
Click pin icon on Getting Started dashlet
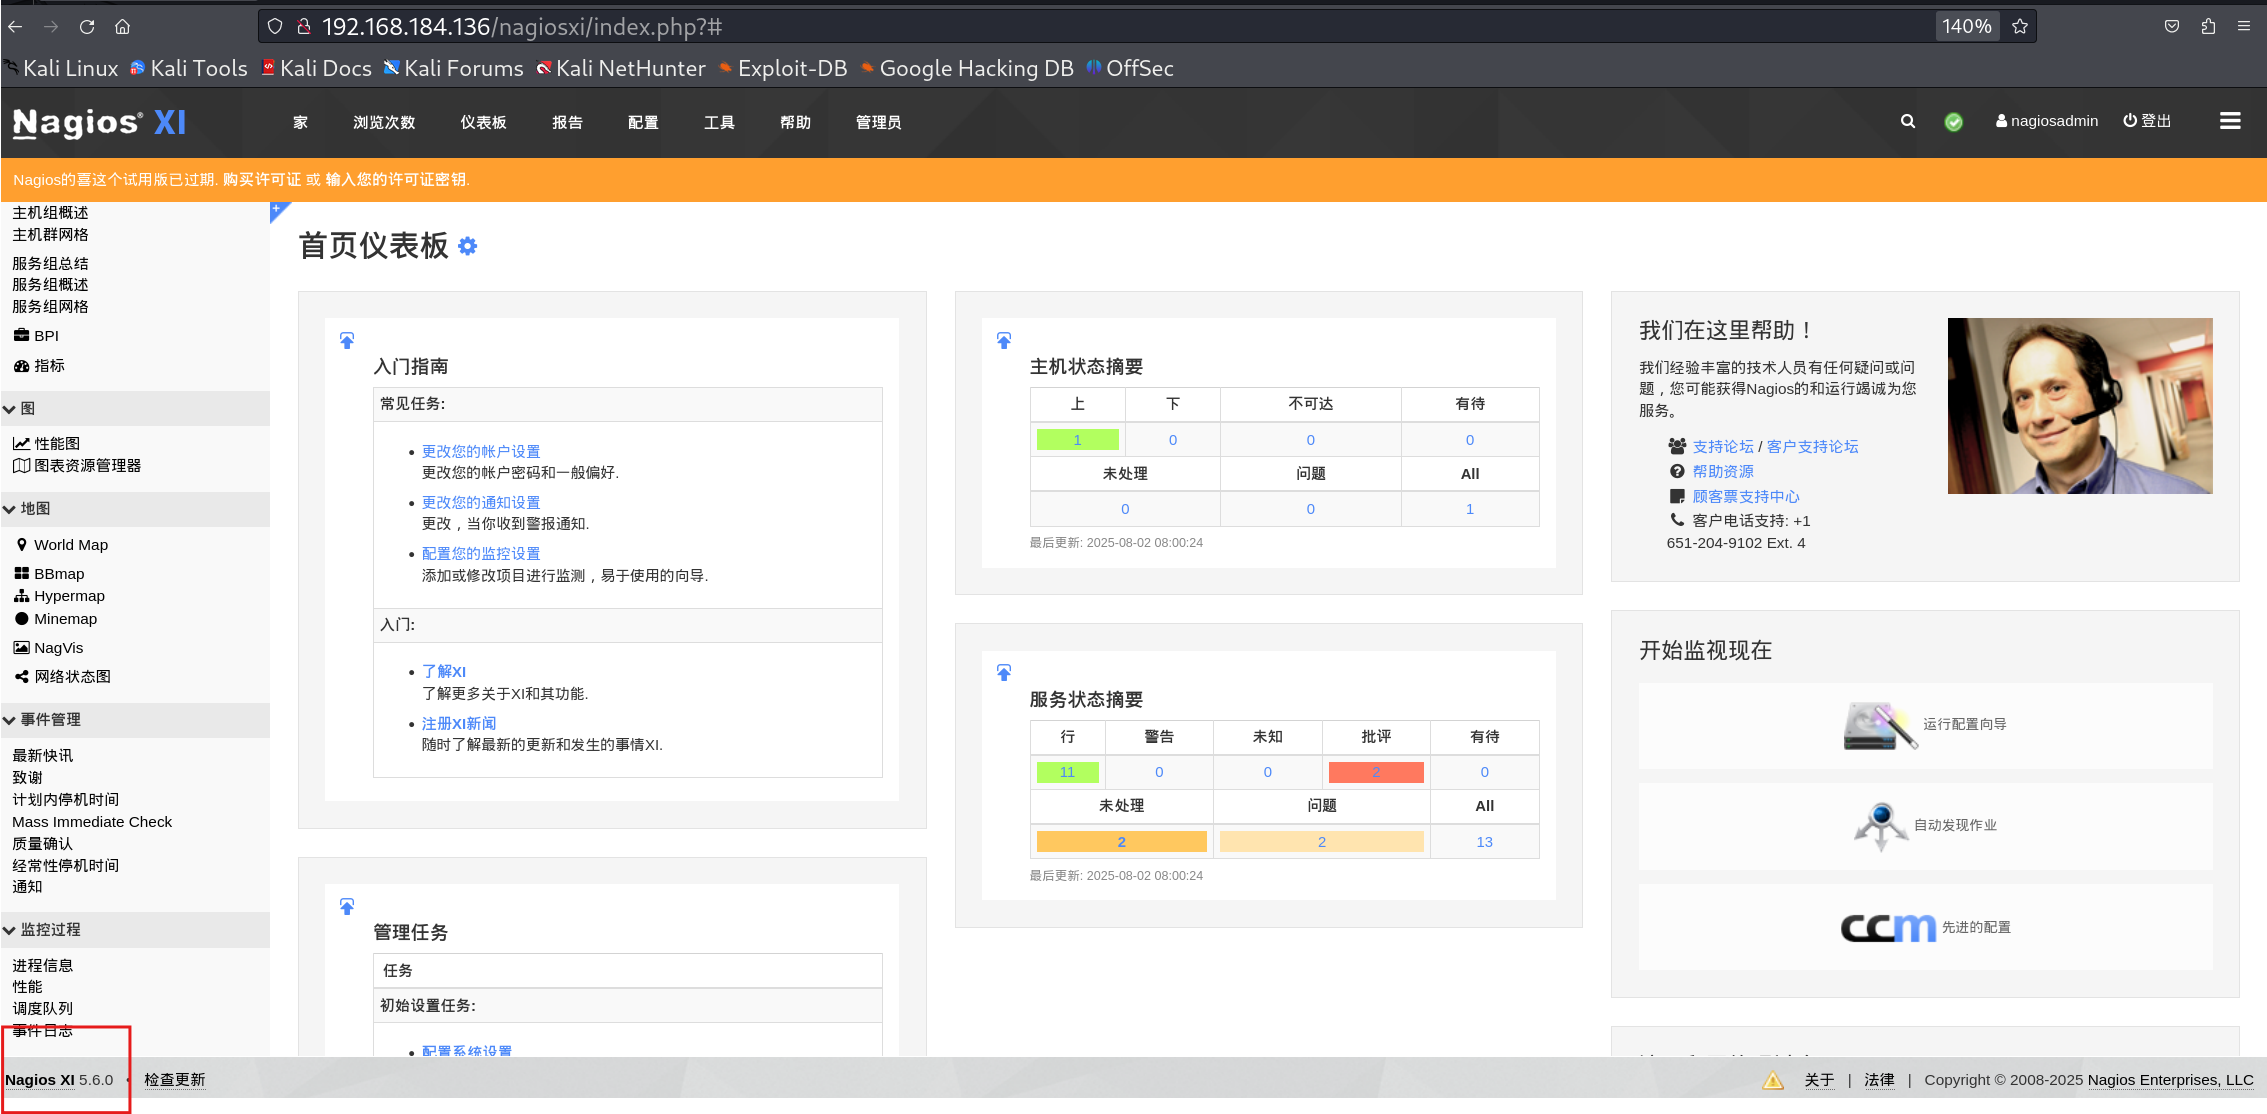[347, 341]
